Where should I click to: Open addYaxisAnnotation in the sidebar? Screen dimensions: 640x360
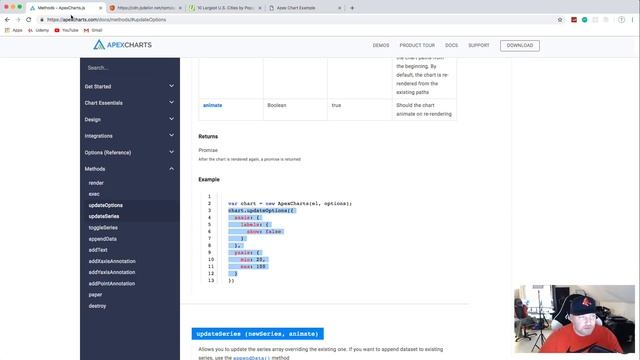point(112,272)
